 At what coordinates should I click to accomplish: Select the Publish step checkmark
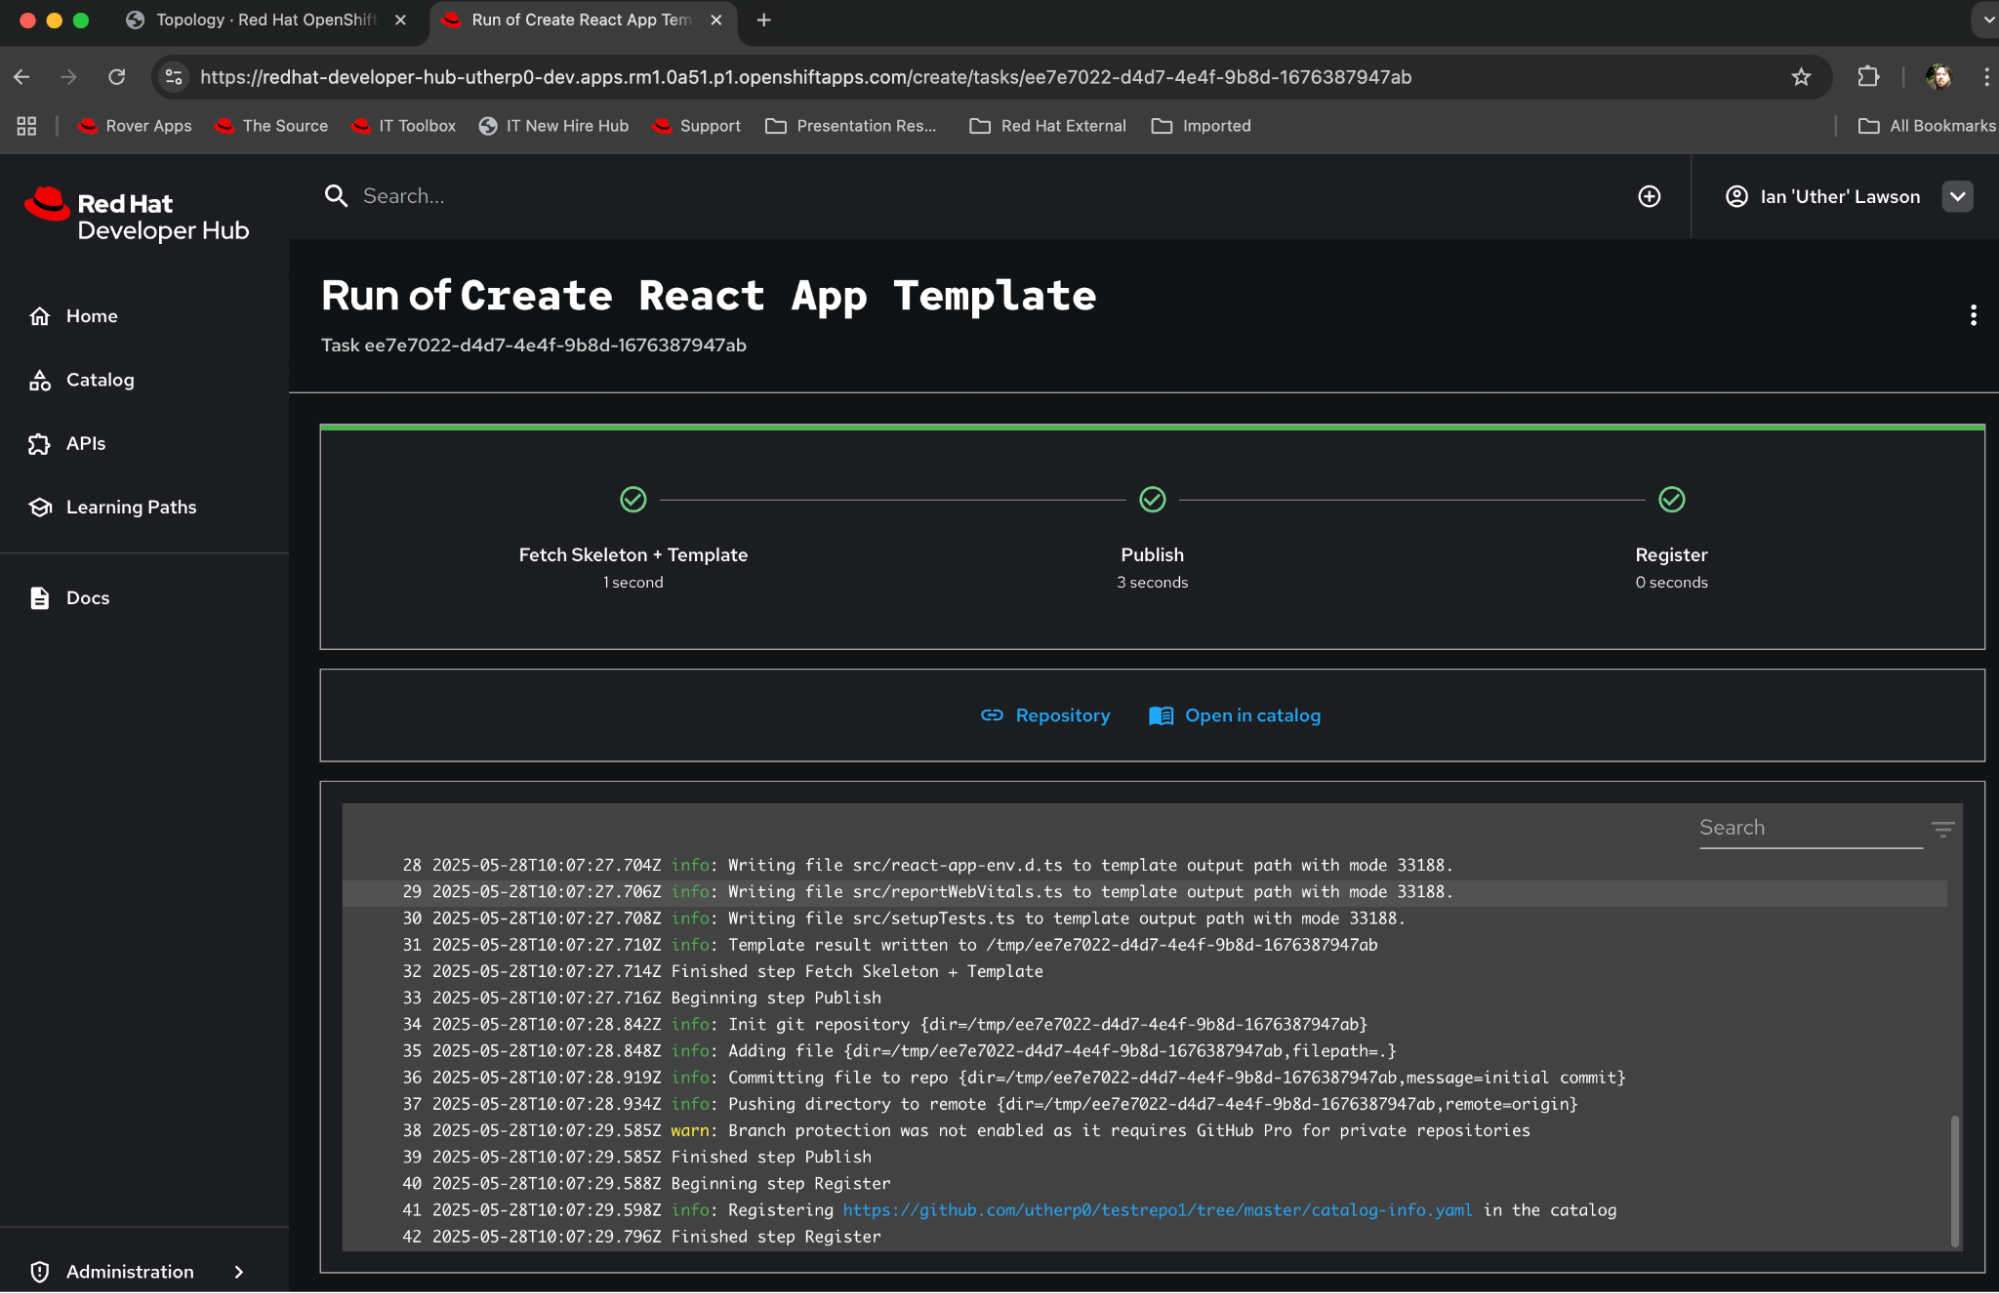pos(1152,499)
